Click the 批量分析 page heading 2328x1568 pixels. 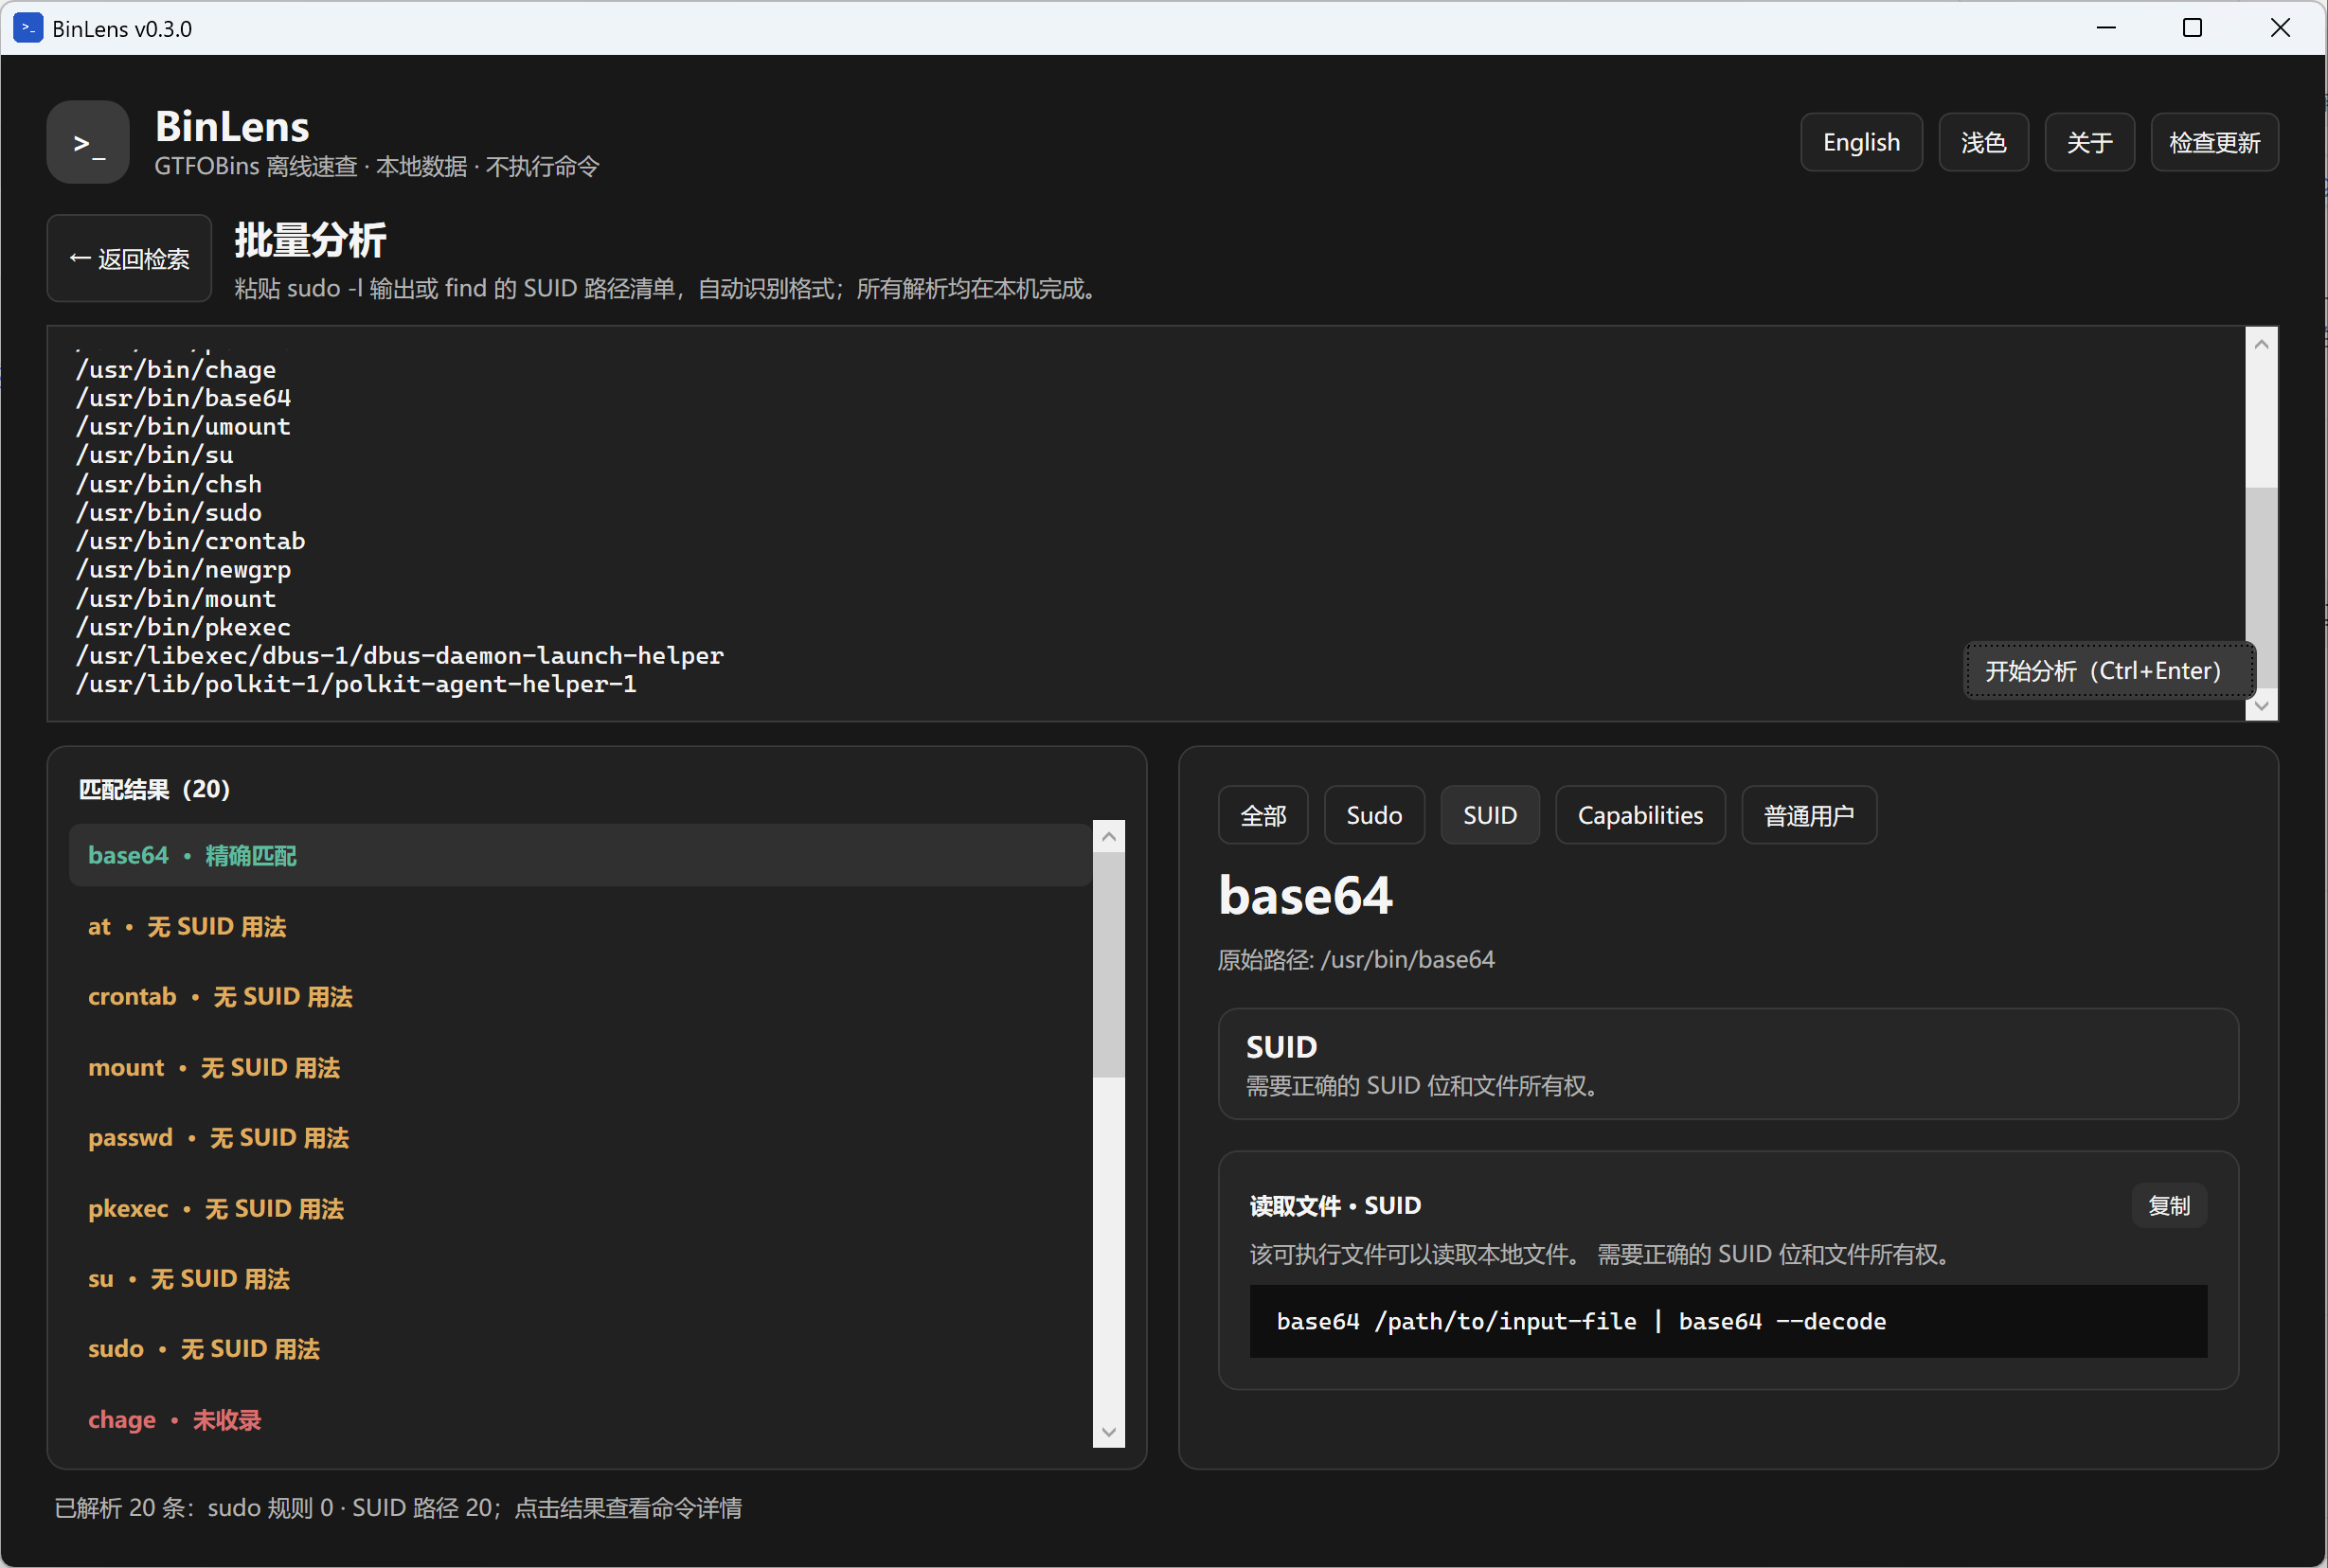[310, 240]
